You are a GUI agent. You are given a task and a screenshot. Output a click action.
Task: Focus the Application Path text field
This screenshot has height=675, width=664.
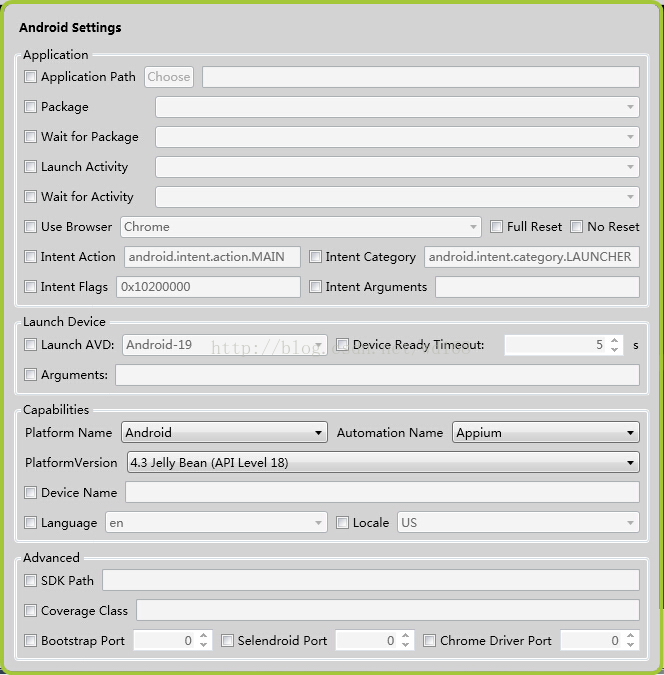421,77
